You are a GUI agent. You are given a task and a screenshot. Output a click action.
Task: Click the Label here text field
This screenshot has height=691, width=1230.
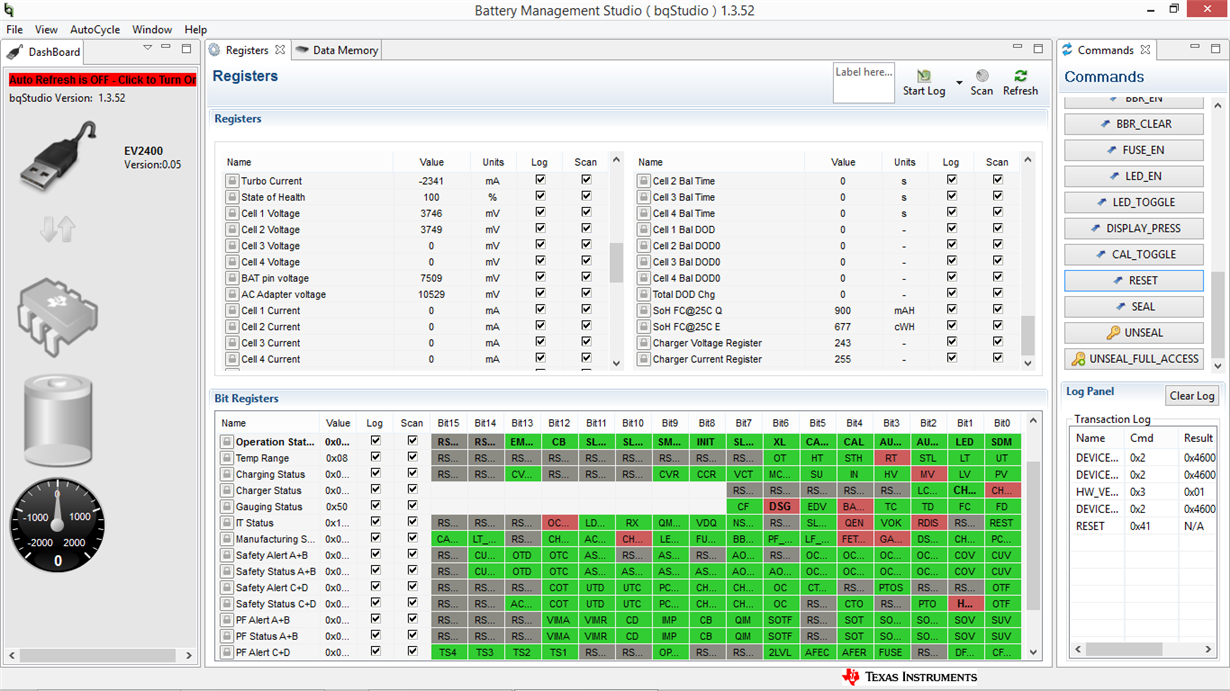point(864,83)
